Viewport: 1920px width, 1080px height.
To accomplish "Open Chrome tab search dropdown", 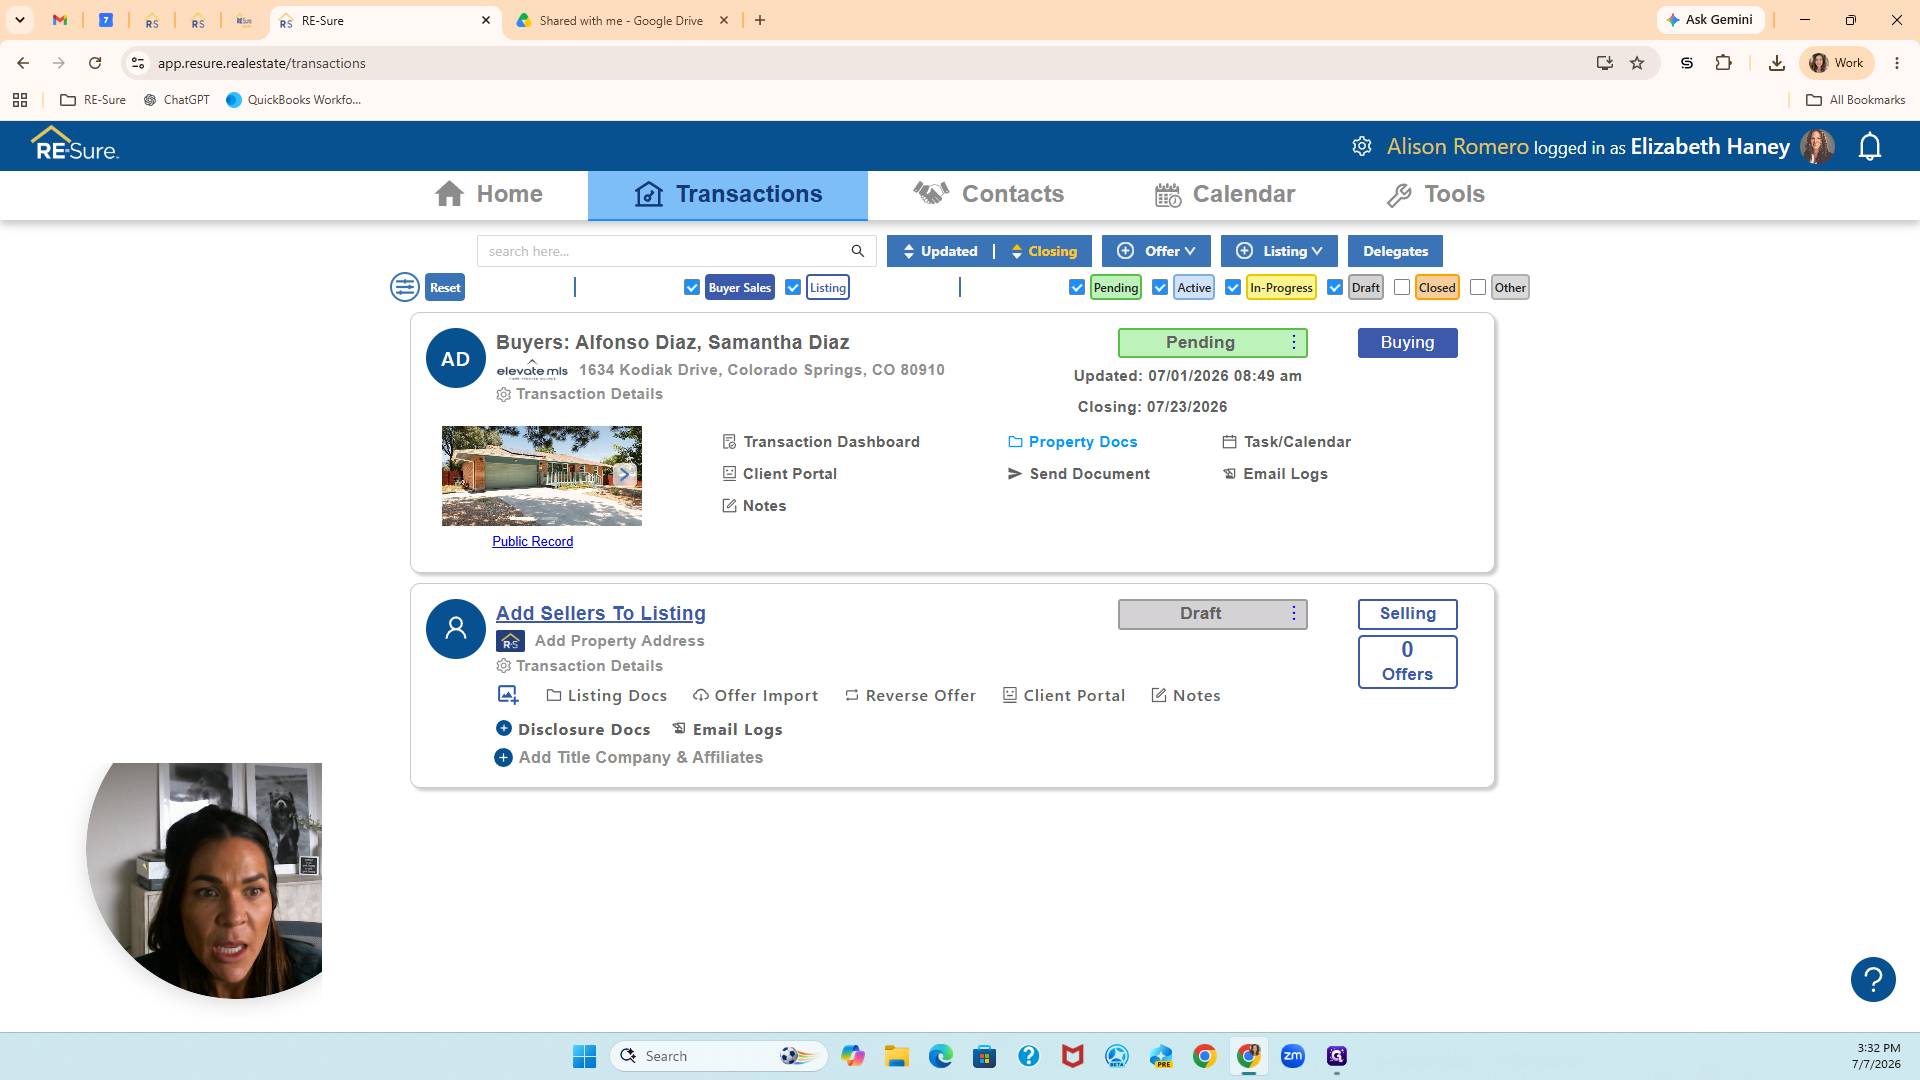I will click(x=20, y=20).
